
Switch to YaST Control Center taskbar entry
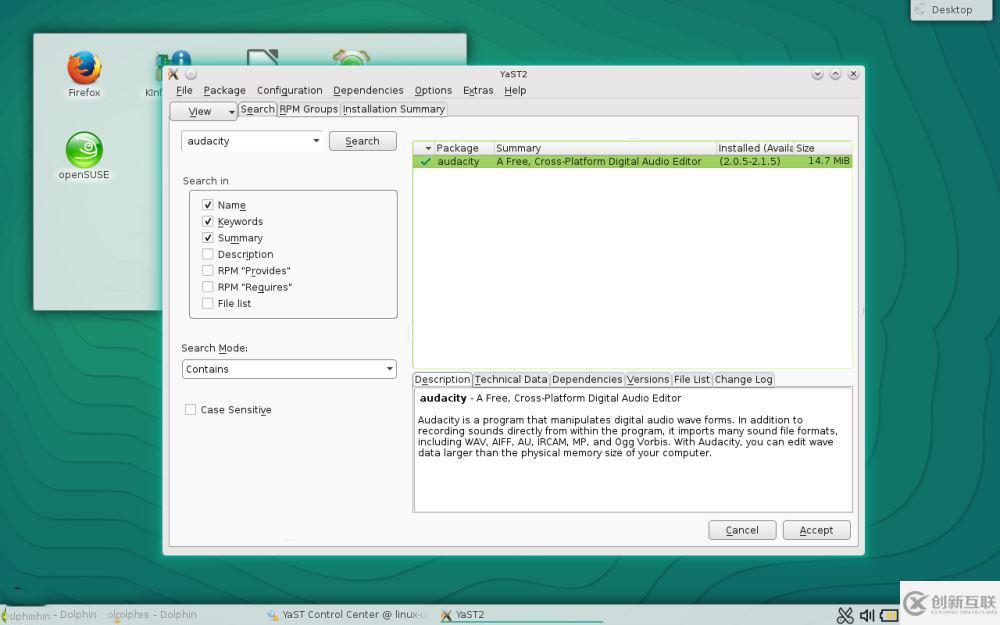pos(347,615)
